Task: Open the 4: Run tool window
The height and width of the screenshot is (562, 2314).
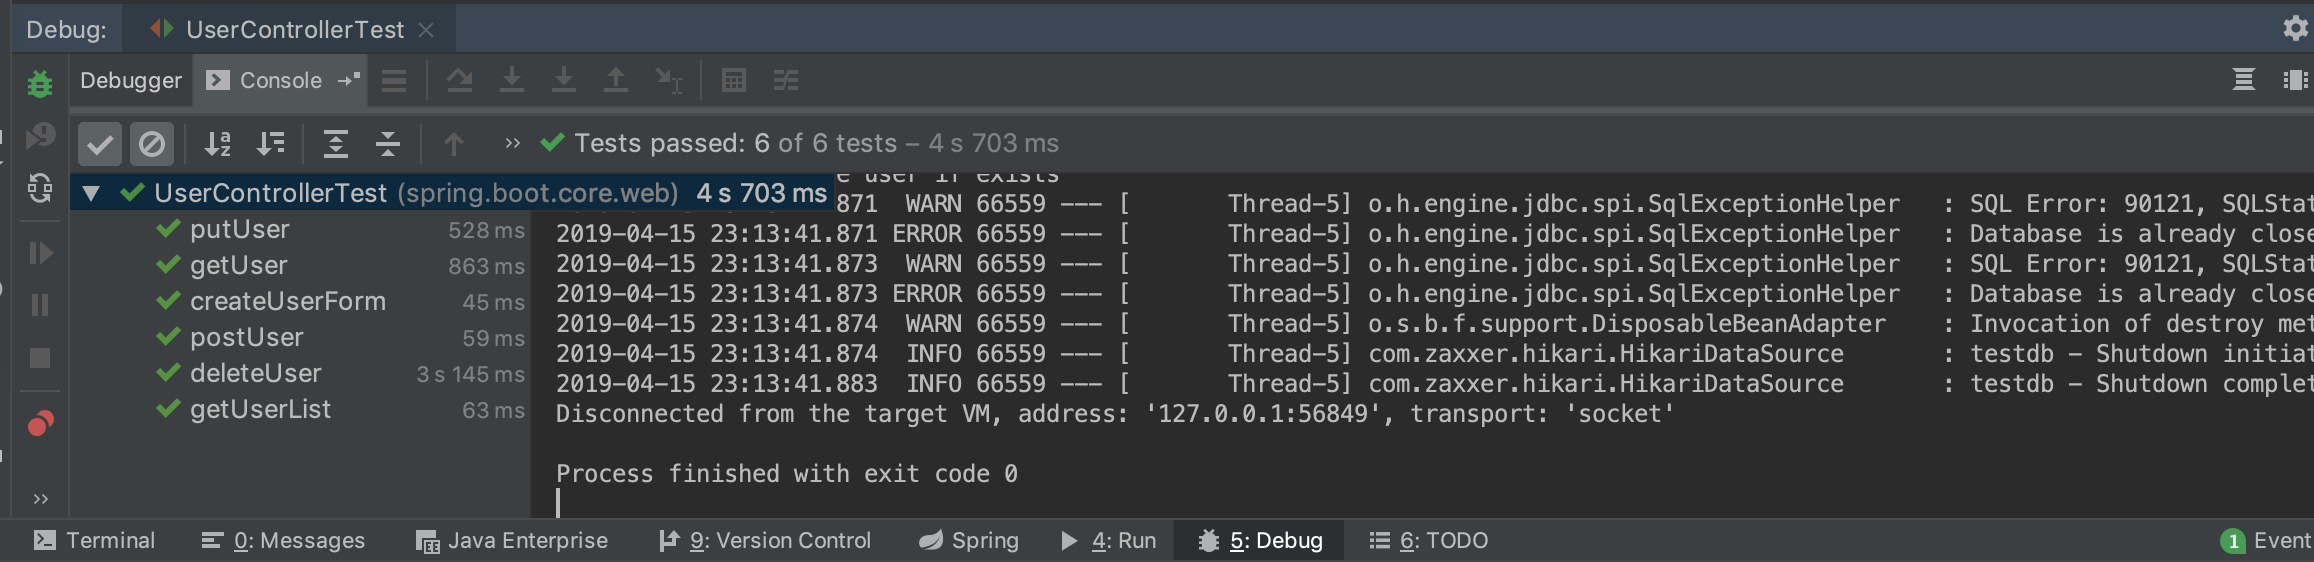Action: (x=1109, y=541)
